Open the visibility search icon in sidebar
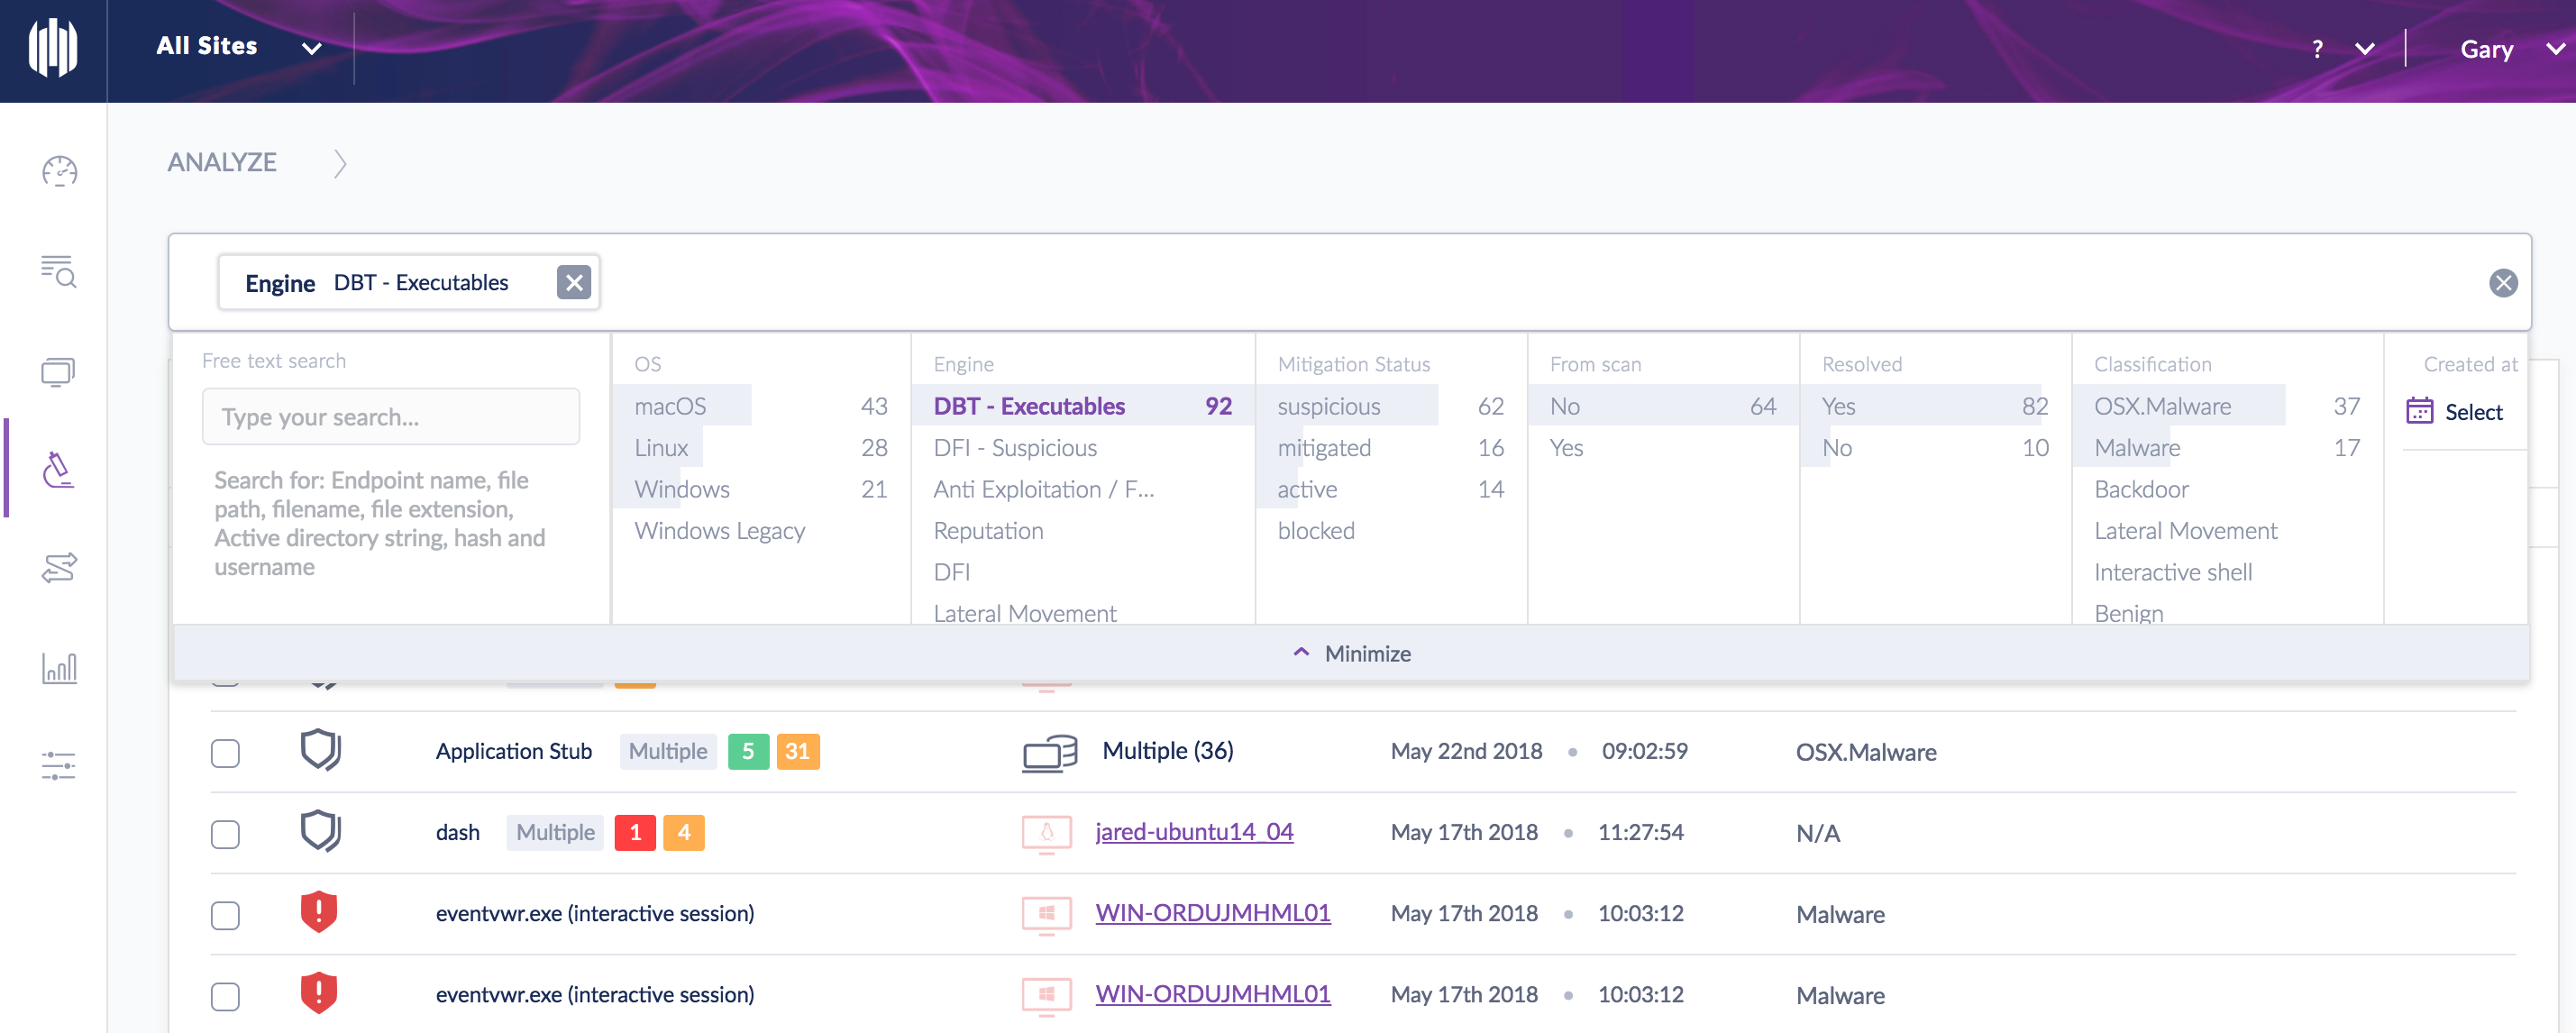2576x1033 pixels. [x=59, y=270]
